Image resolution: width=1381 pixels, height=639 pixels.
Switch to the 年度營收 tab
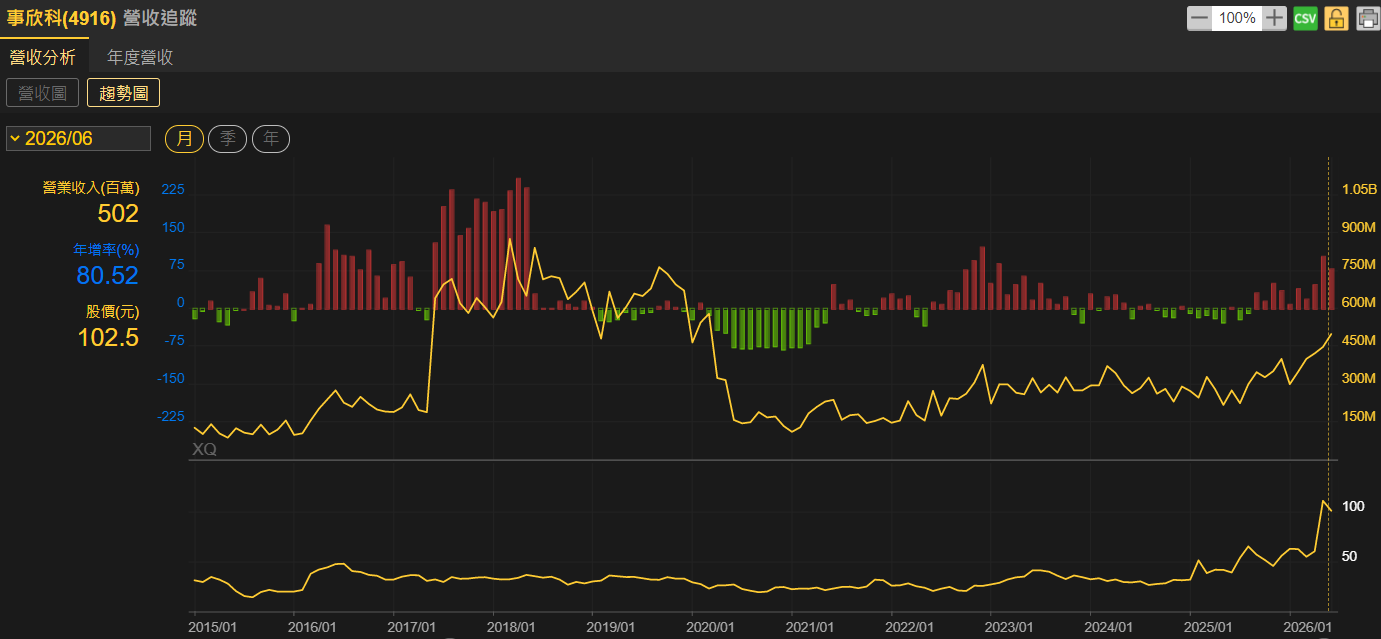click(x=140, y=57)
